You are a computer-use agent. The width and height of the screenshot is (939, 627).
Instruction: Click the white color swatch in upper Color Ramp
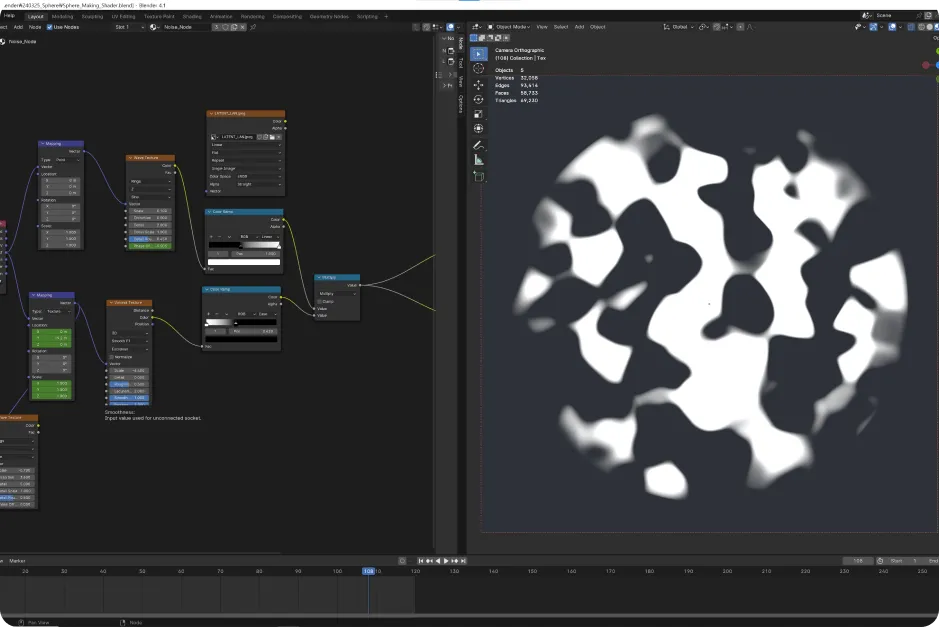(x=244, y=262)
